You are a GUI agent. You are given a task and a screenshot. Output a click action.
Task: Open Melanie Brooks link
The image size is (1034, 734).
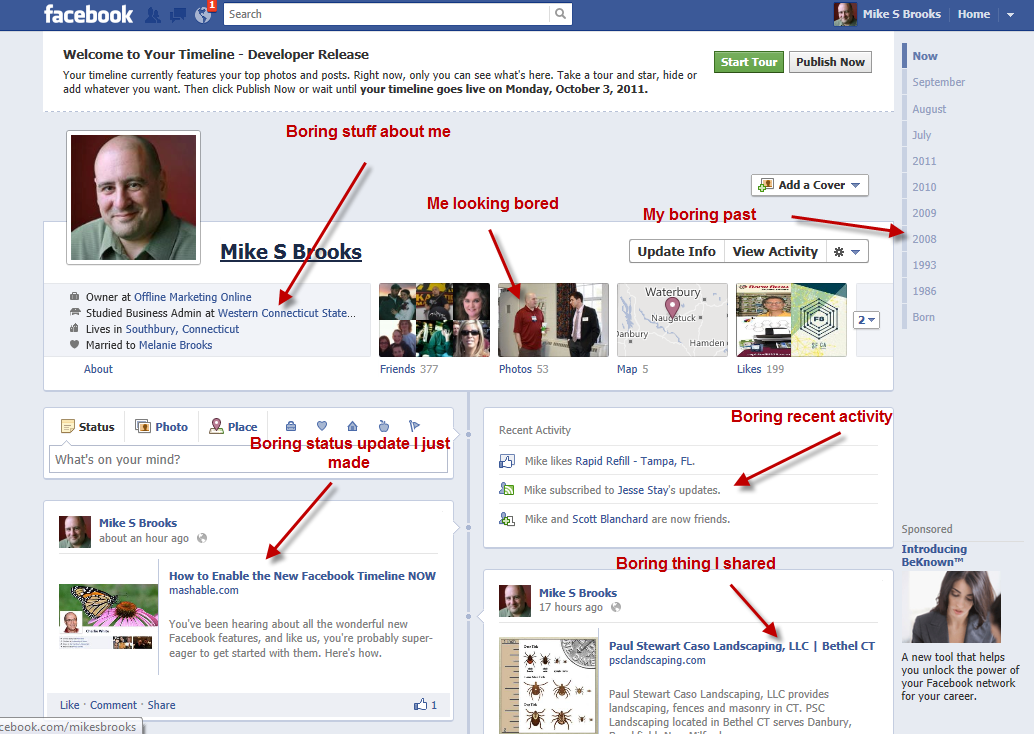pyautogui.click(x=175, y=345)
